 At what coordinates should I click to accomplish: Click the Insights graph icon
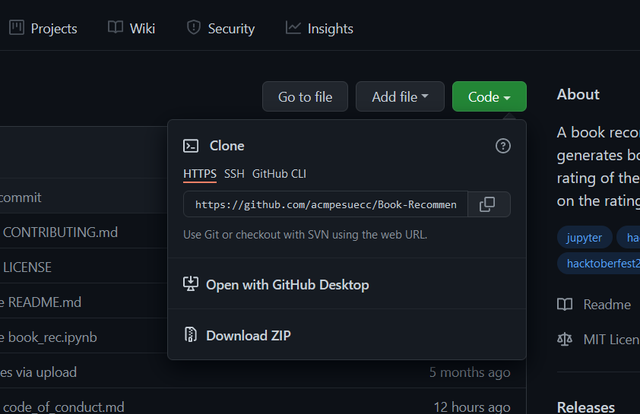tap(293, 28)
